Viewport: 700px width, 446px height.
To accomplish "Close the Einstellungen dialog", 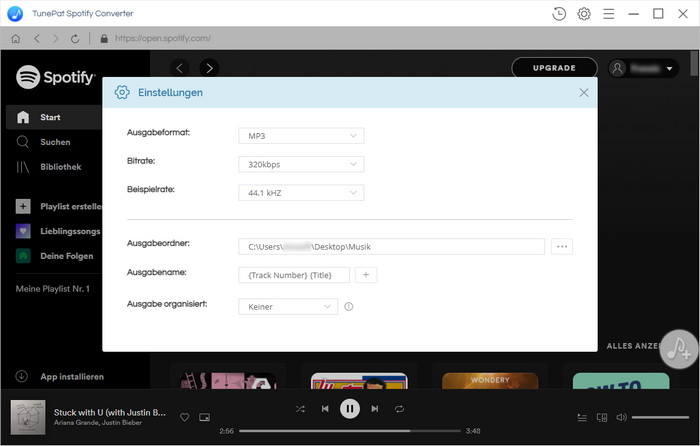I will (583, 92).
